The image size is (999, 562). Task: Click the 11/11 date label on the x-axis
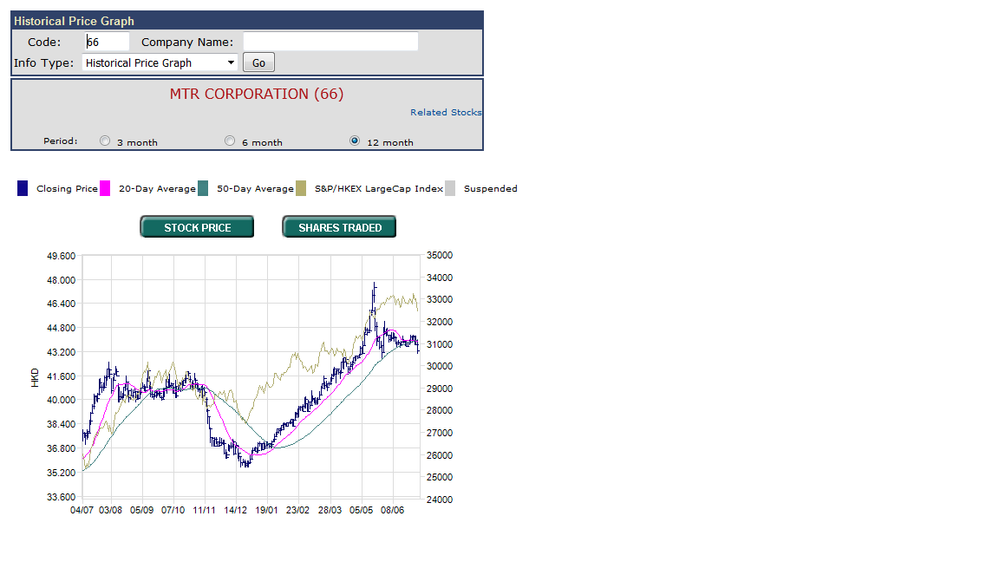pos(205,510)
